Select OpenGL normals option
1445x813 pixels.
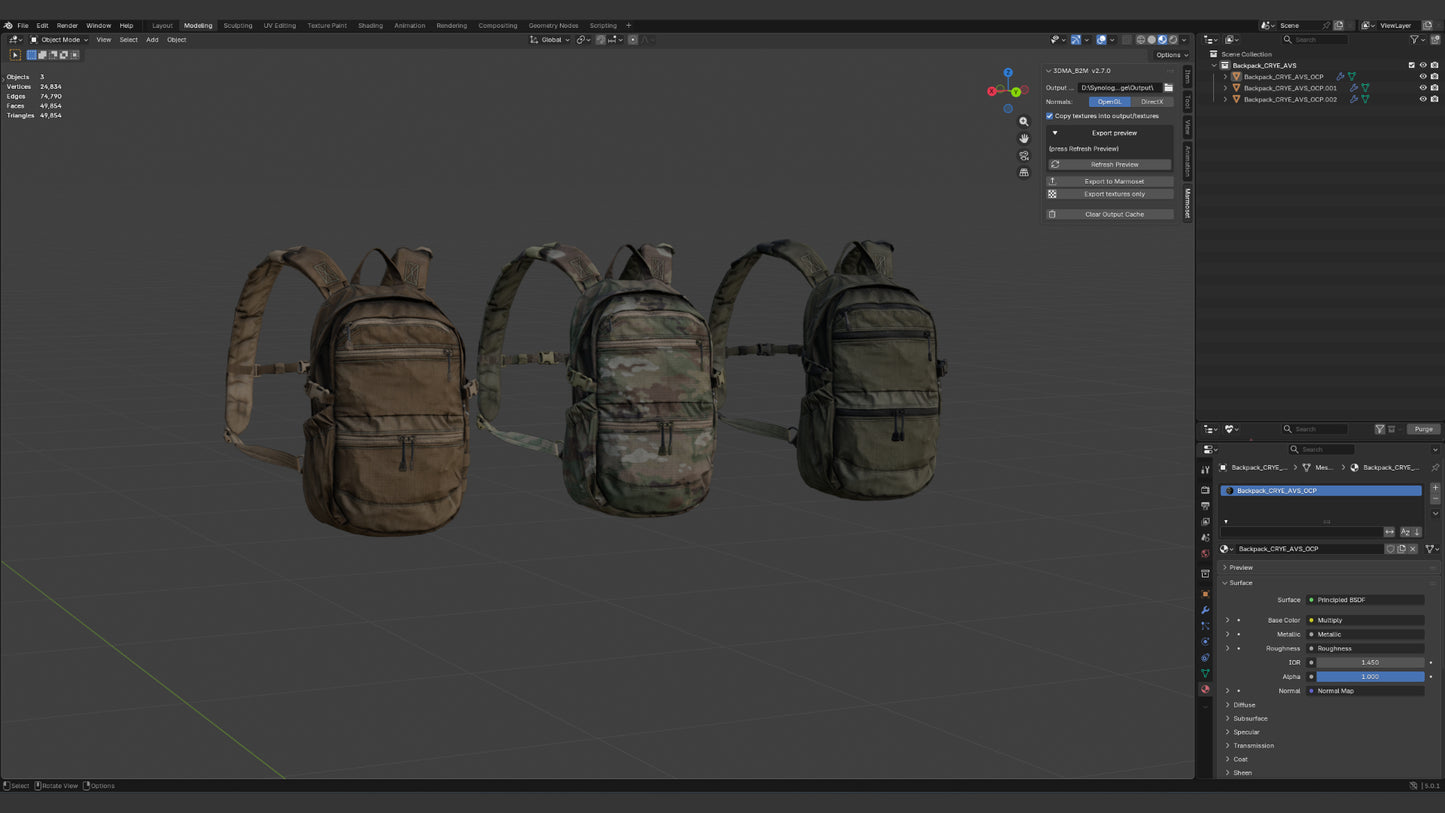(1109, 102)
